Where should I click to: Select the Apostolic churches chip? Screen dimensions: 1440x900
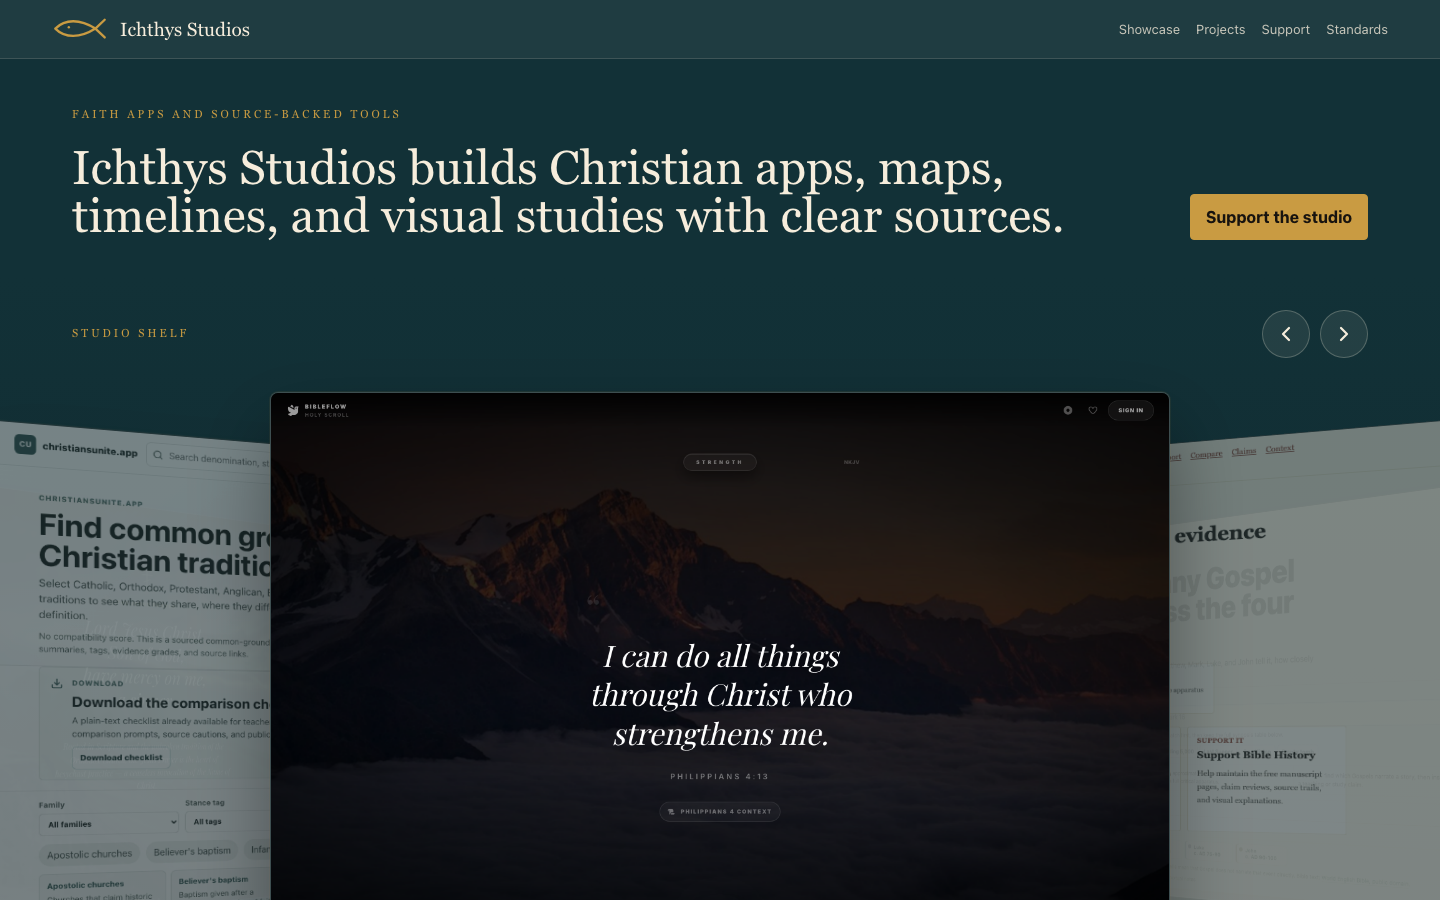[x=90, y=854]
